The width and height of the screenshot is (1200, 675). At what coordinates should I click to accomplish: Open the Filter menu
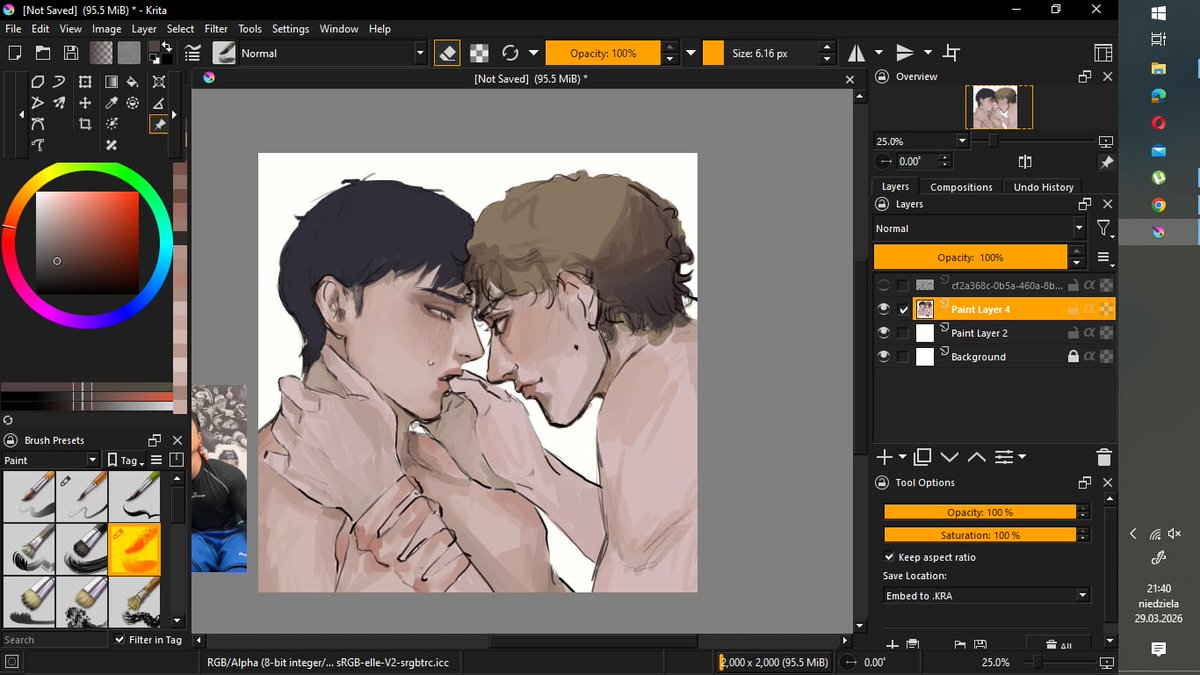coord(216,29)
